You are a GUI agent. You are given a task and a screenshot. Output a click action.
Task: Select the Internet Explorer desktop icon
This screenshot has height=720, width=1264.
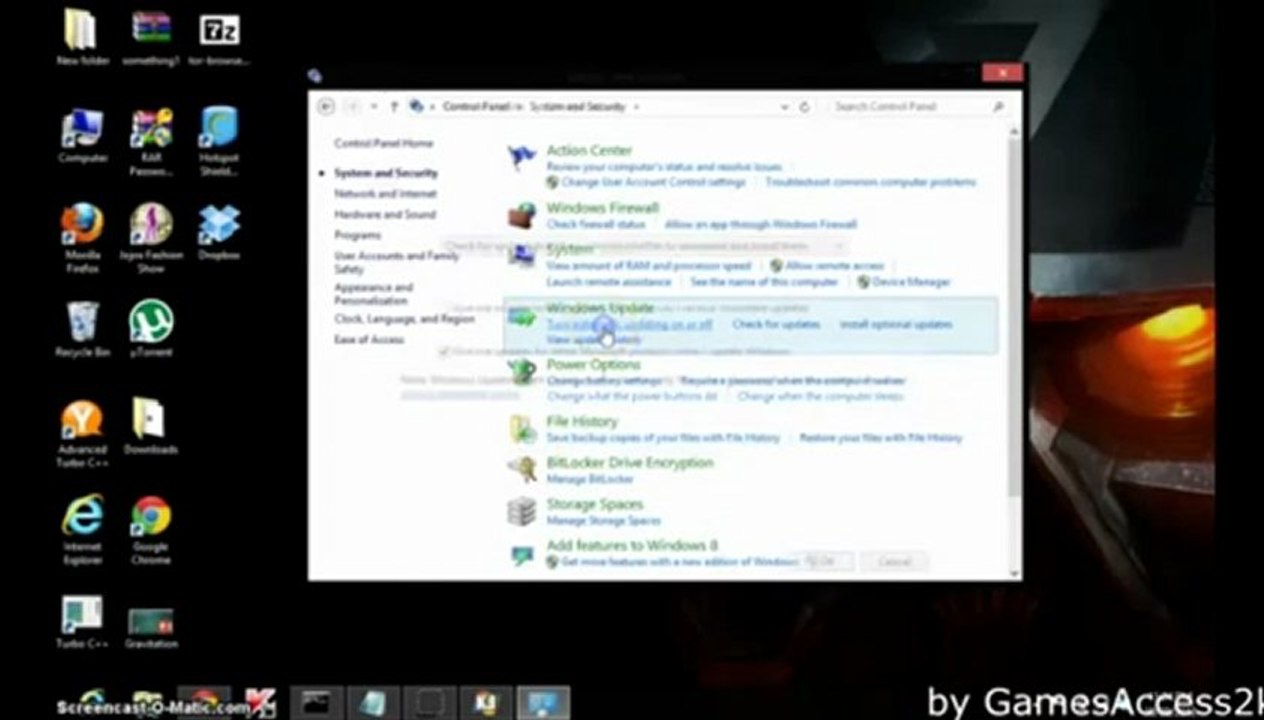pyautogui.click(x=83, y=530)
